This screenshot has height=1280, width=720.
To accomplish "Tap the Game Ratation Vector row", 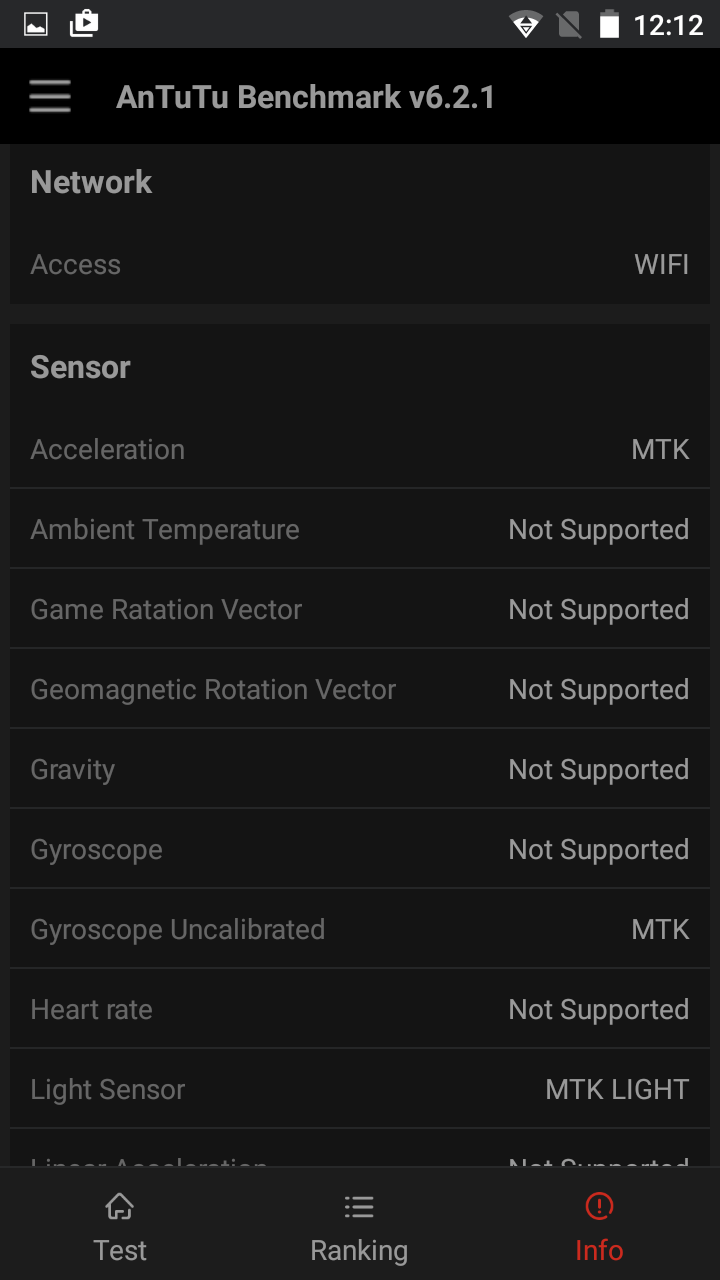I will pyautogui.click(x=360, y=610).
